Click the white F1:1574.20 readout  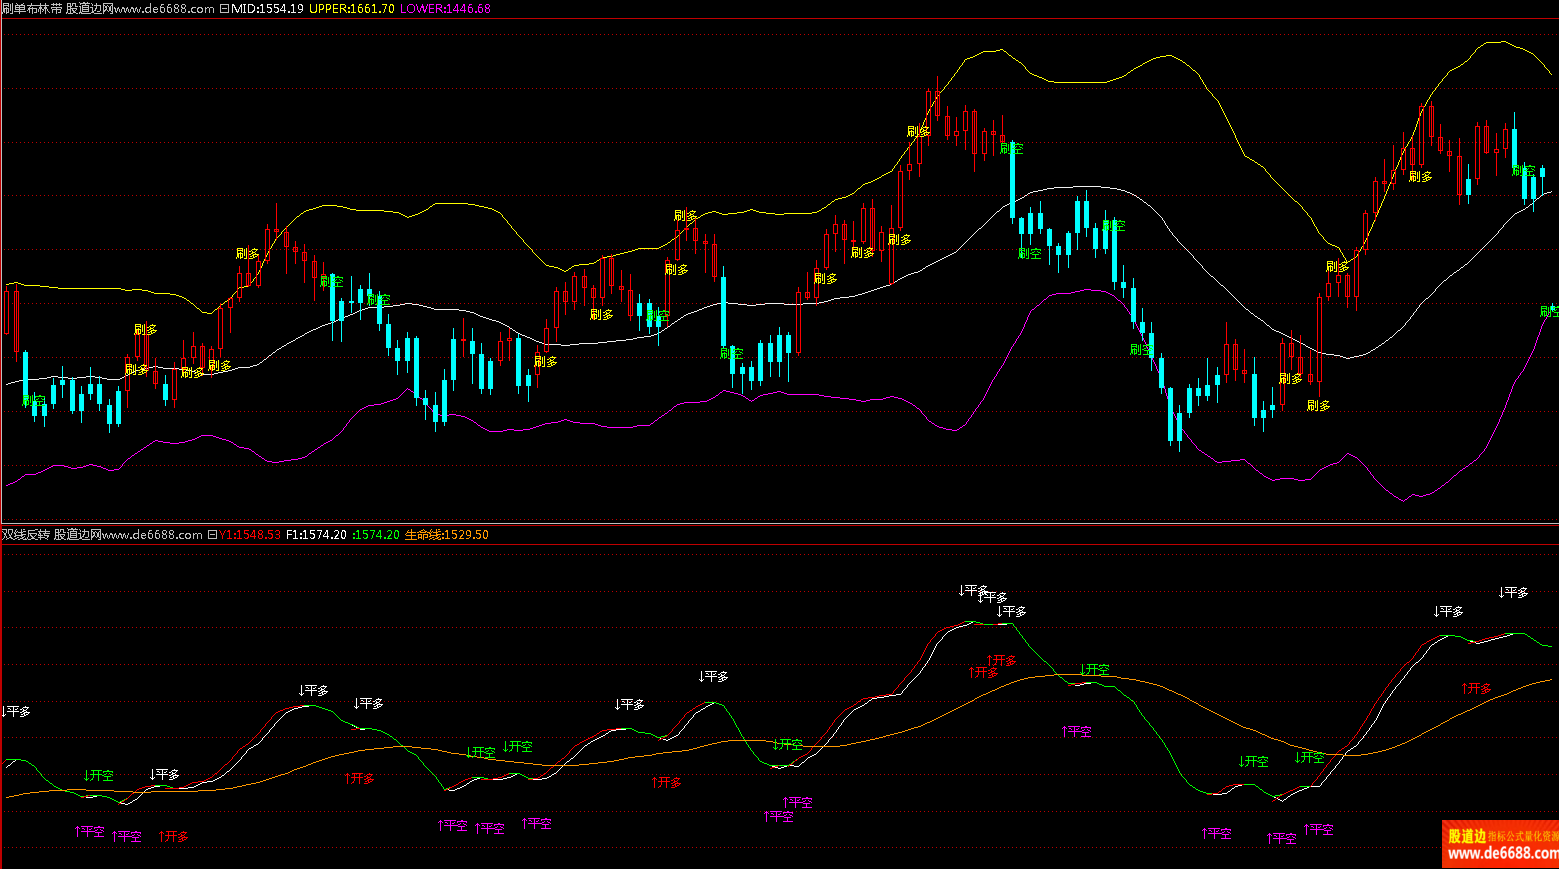(x=316, y=535)
